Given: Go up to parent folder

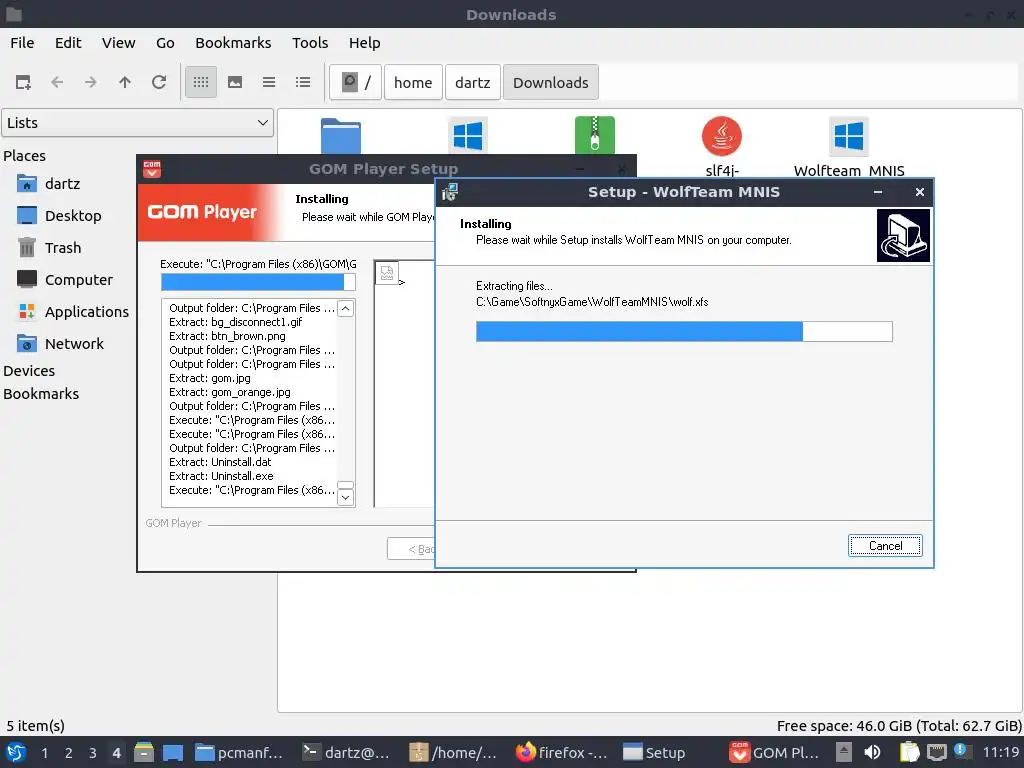Looking at the screenshot, I should [x=125, y=82].
